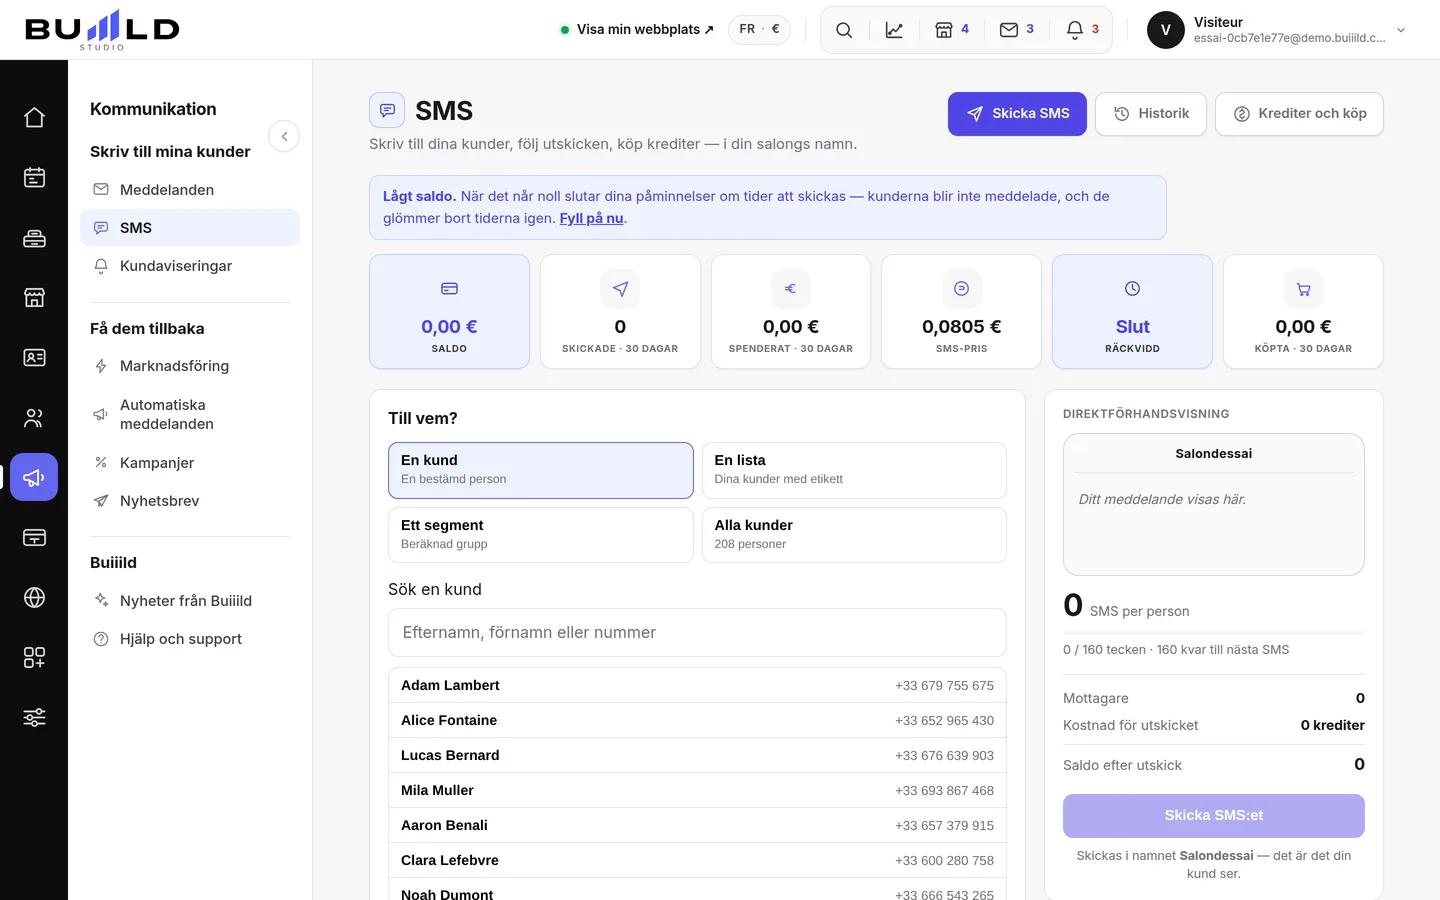
Task: Open the calendar icon in the sidebar
Action: point(34,177)
